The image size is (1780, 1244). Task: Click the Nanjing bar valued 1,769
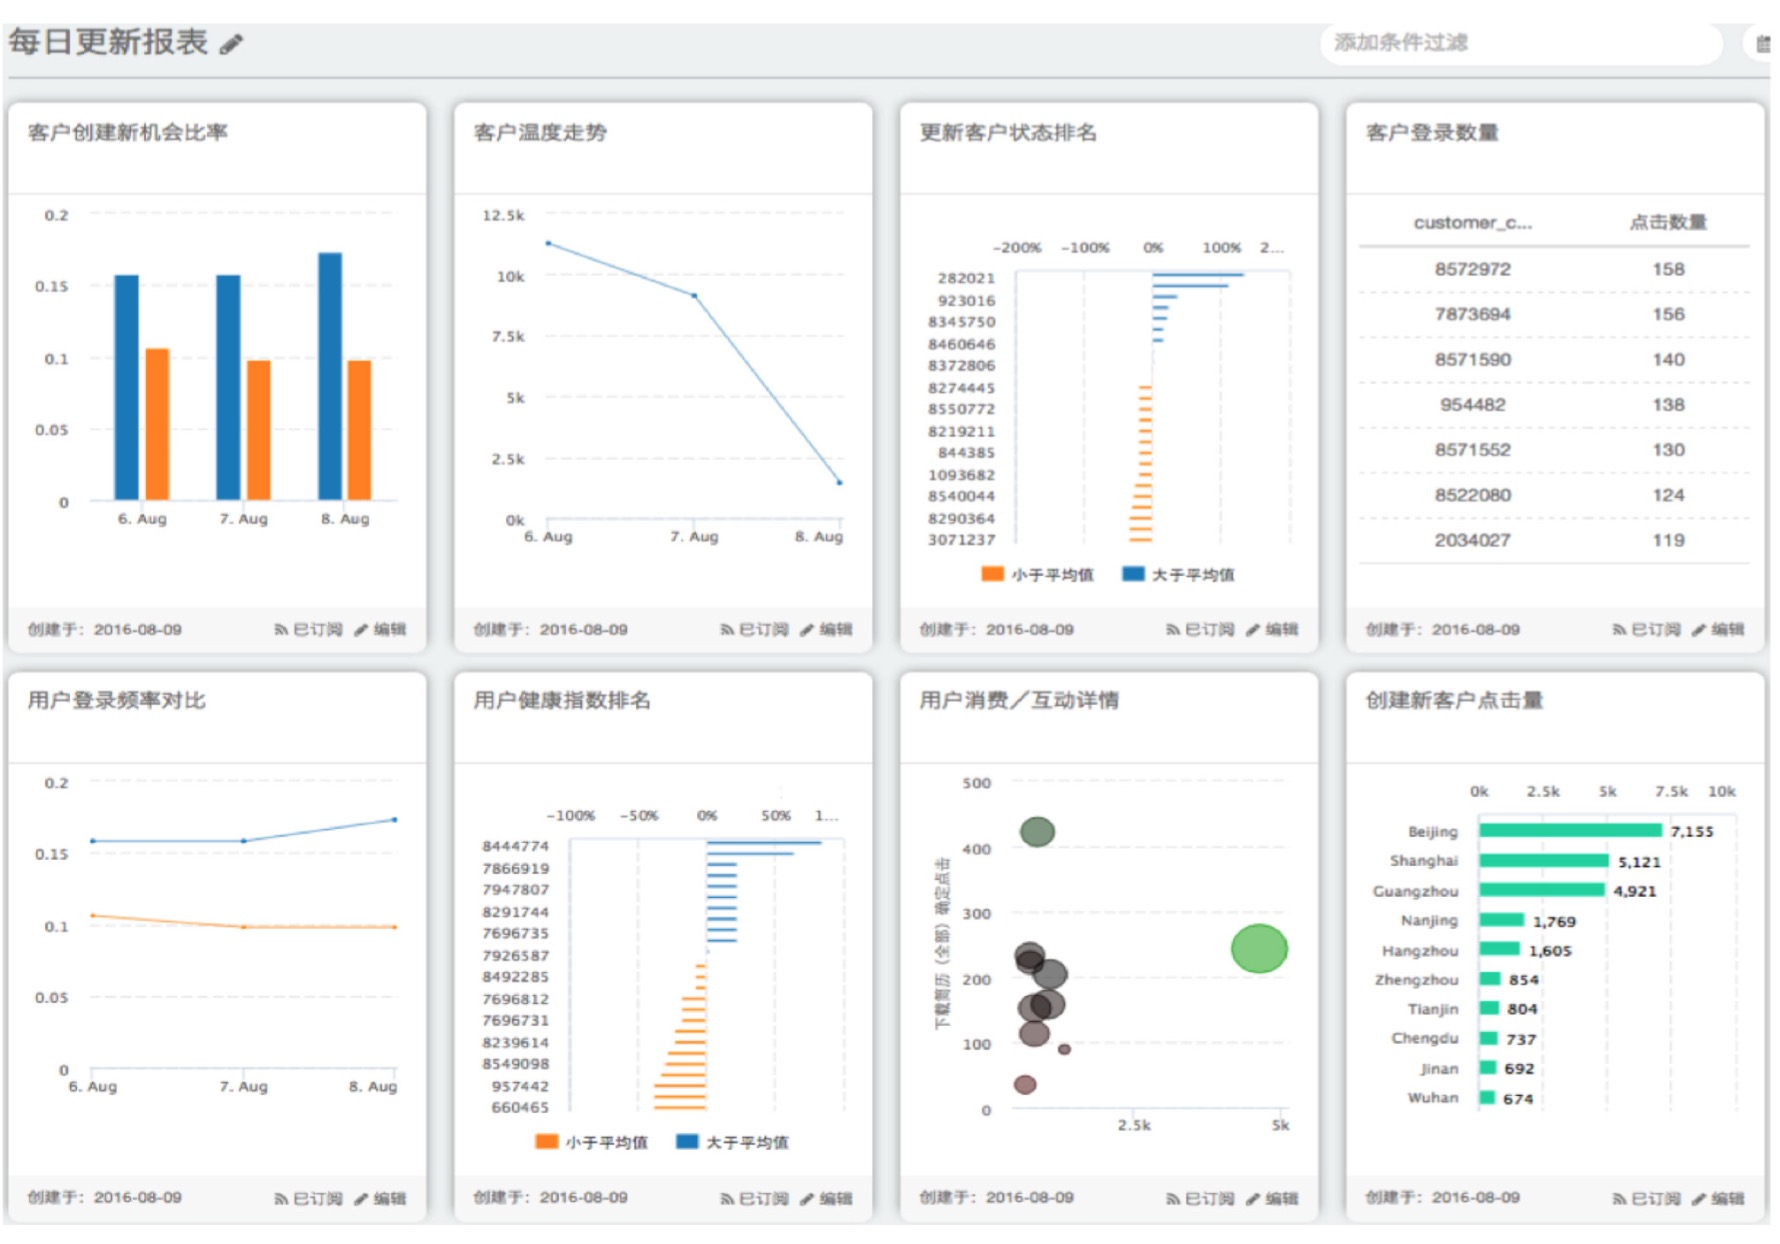(x=1502, y=920)
